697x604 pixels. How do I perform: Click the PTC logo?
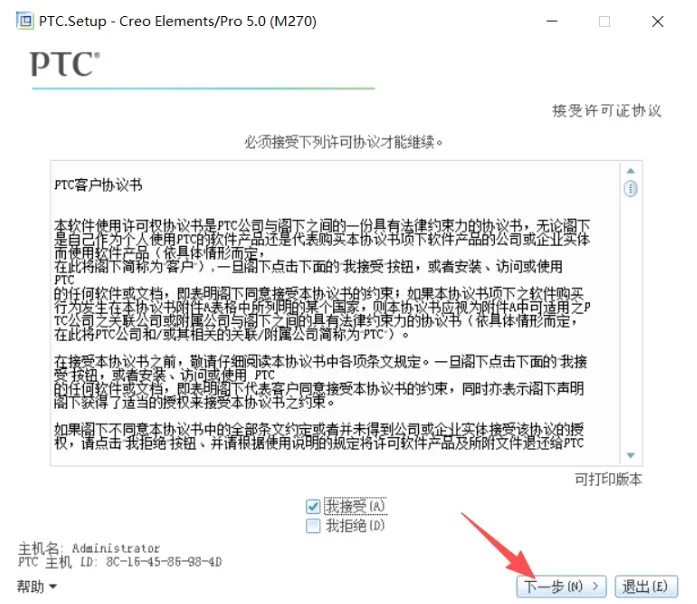[65, 64]
